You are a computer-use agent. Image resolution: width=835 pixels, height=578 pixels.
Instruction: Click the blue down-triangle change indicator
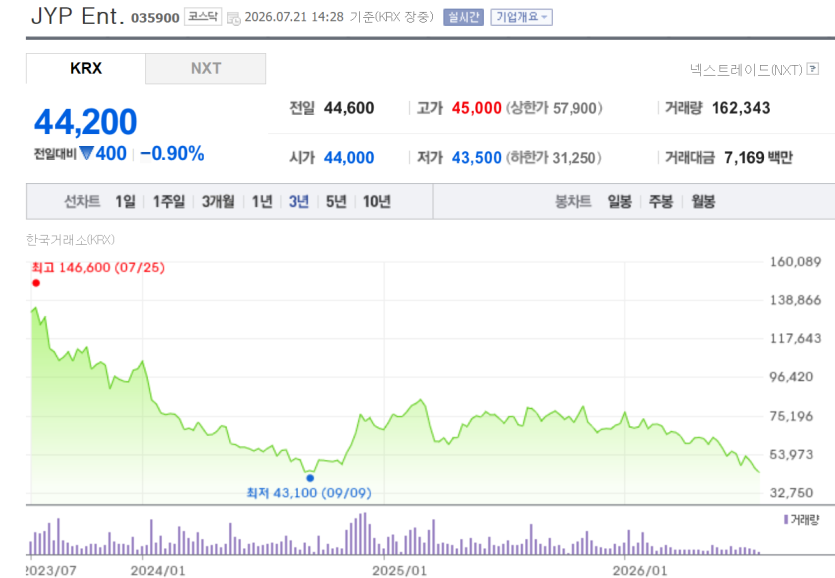pyautogui.click(x=86, y=153)
